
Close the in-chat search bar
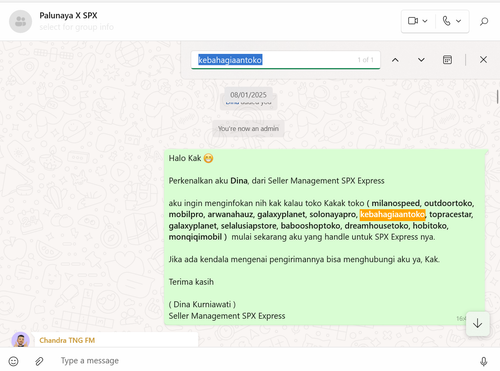click(483, 60)
